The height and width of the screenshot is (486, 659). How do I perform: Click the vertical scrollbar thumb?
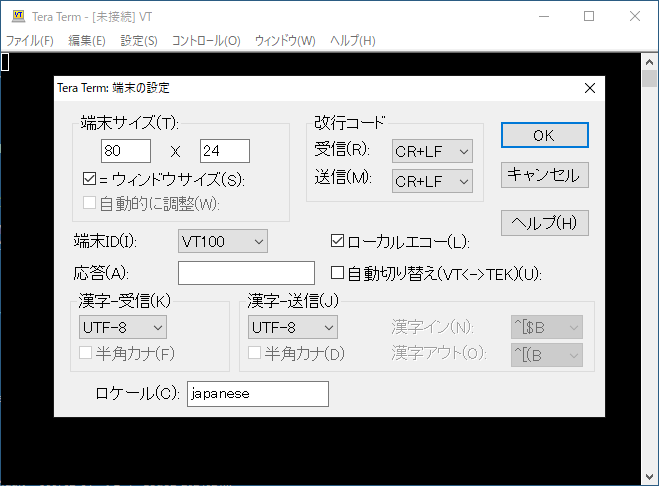649,78
